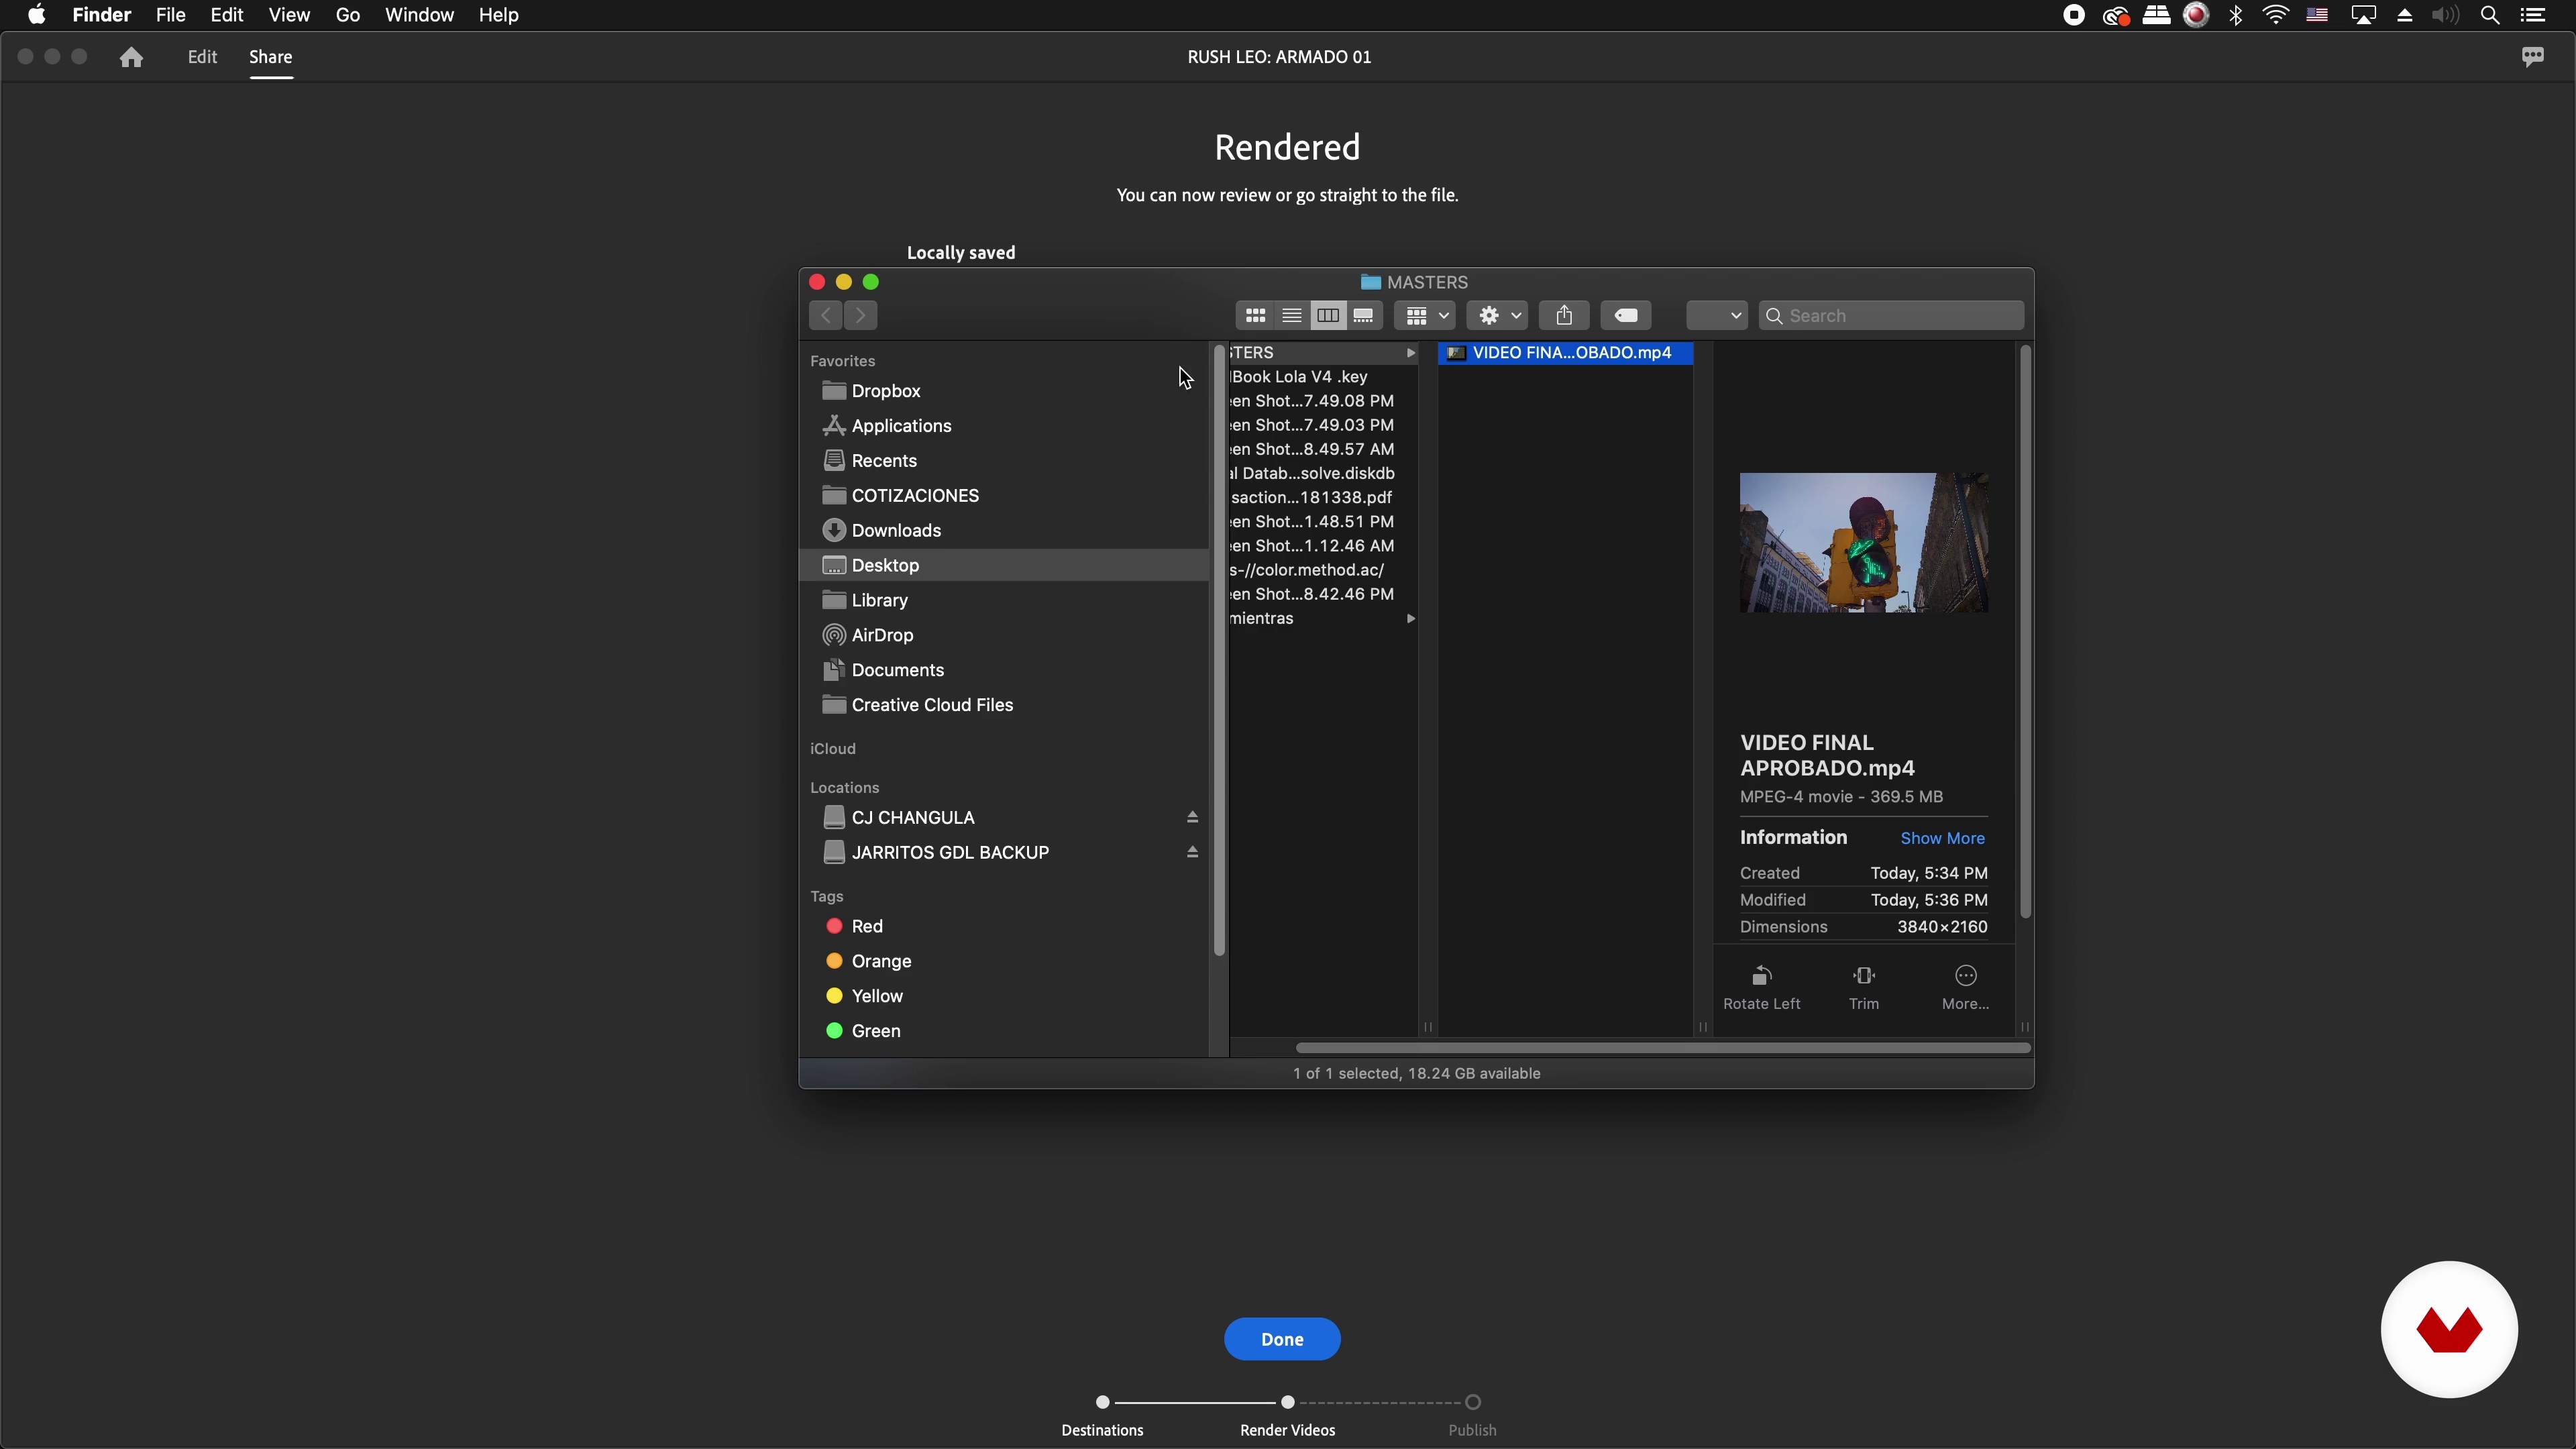Click the blue Done button
Screen dimensions: 2576x1449
point(1282,1339)
